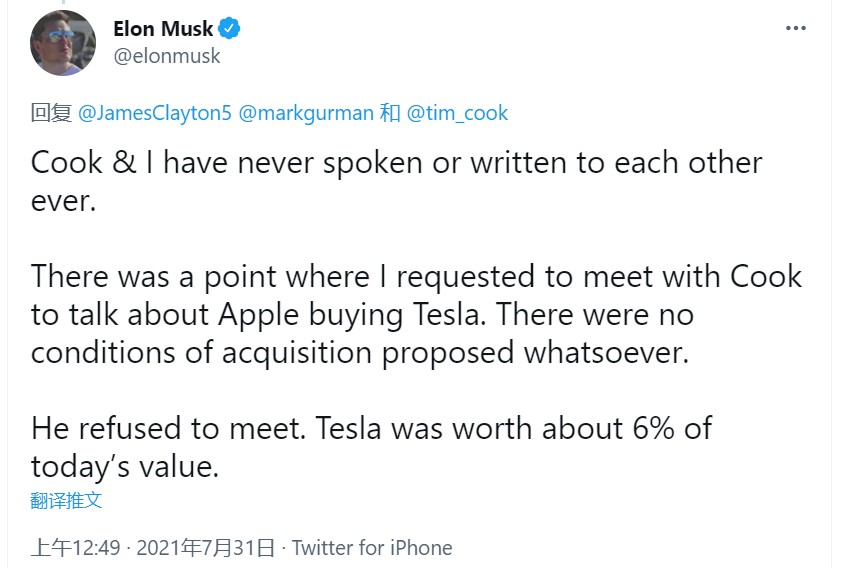Go to the @tim_cook profile mention
This screenshot has height=568, width=844.
click(x=457, y=113)
